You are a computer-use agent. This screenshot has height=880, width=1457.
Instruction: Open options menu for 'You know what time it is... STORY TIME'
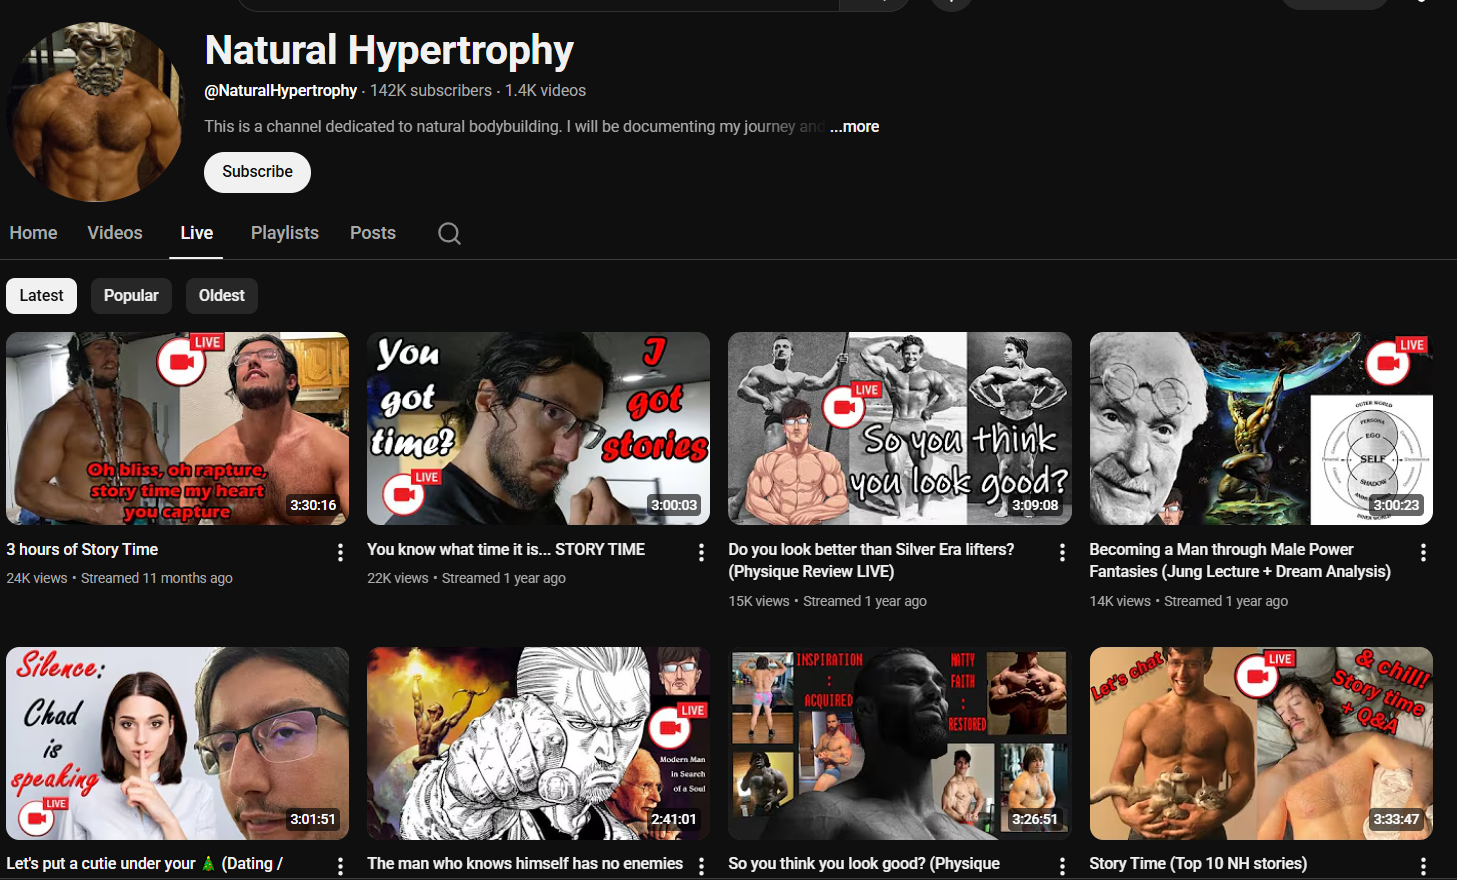(701, 552)
